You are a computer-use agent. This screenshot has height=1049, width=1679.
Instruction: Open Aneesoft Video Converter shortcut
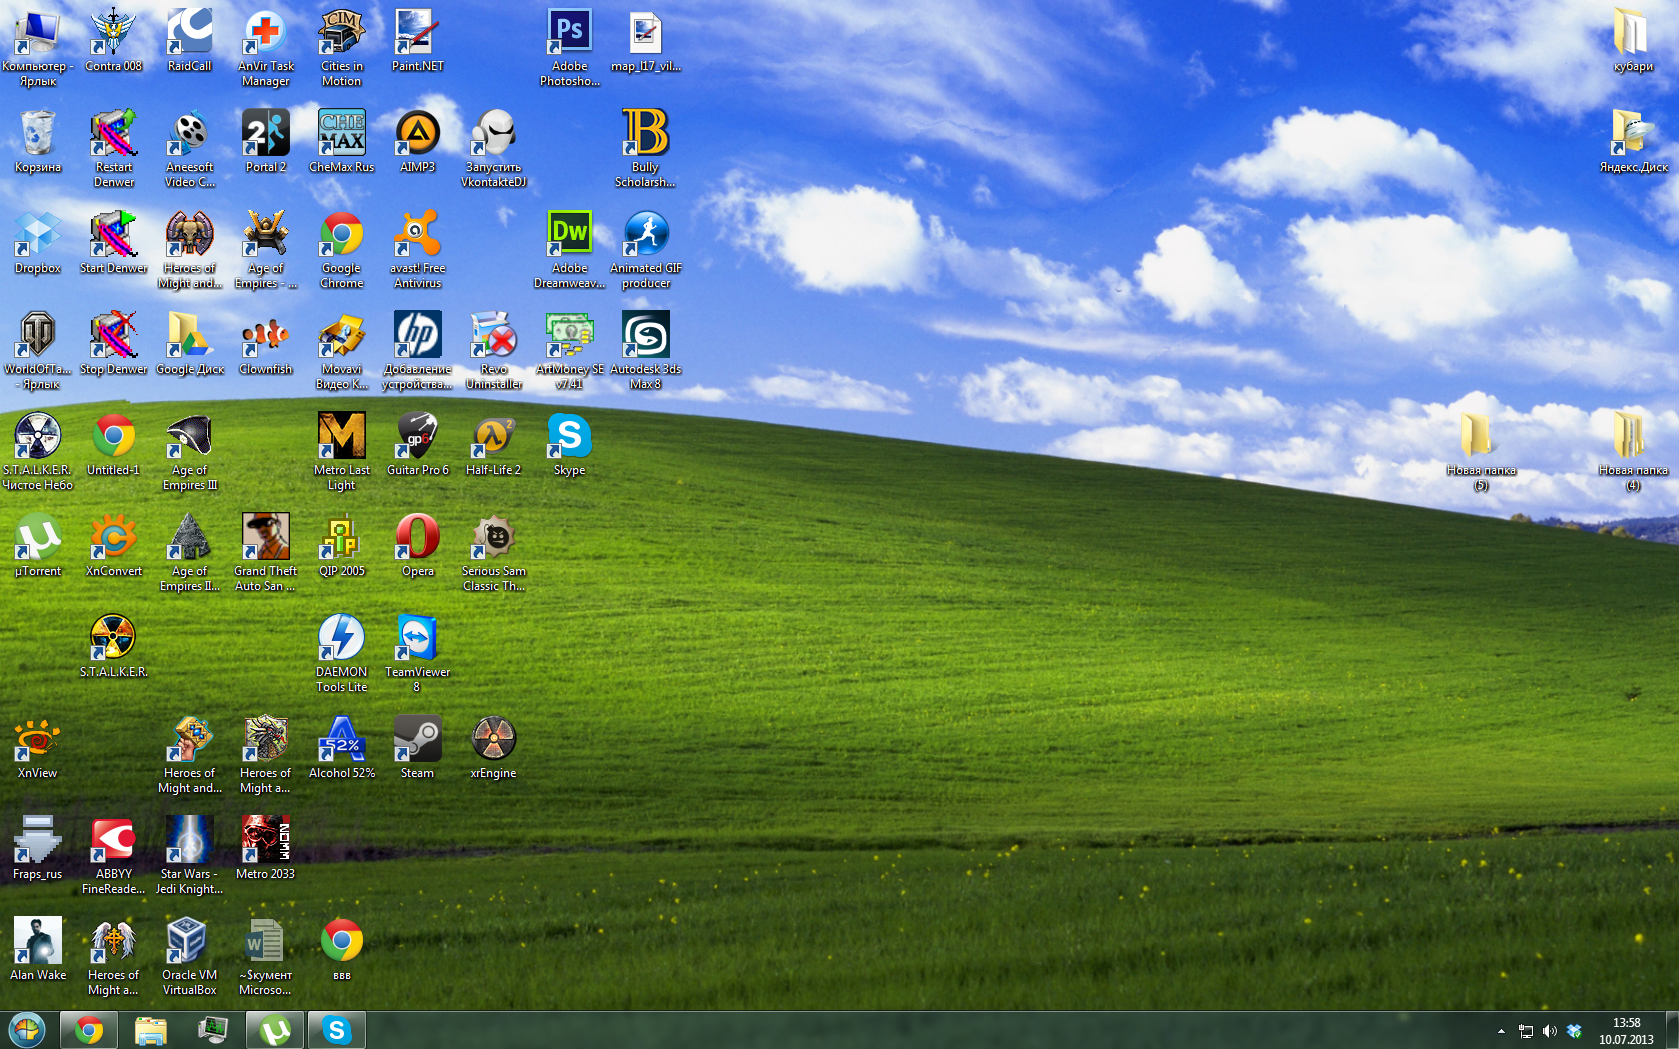(190, 148)
